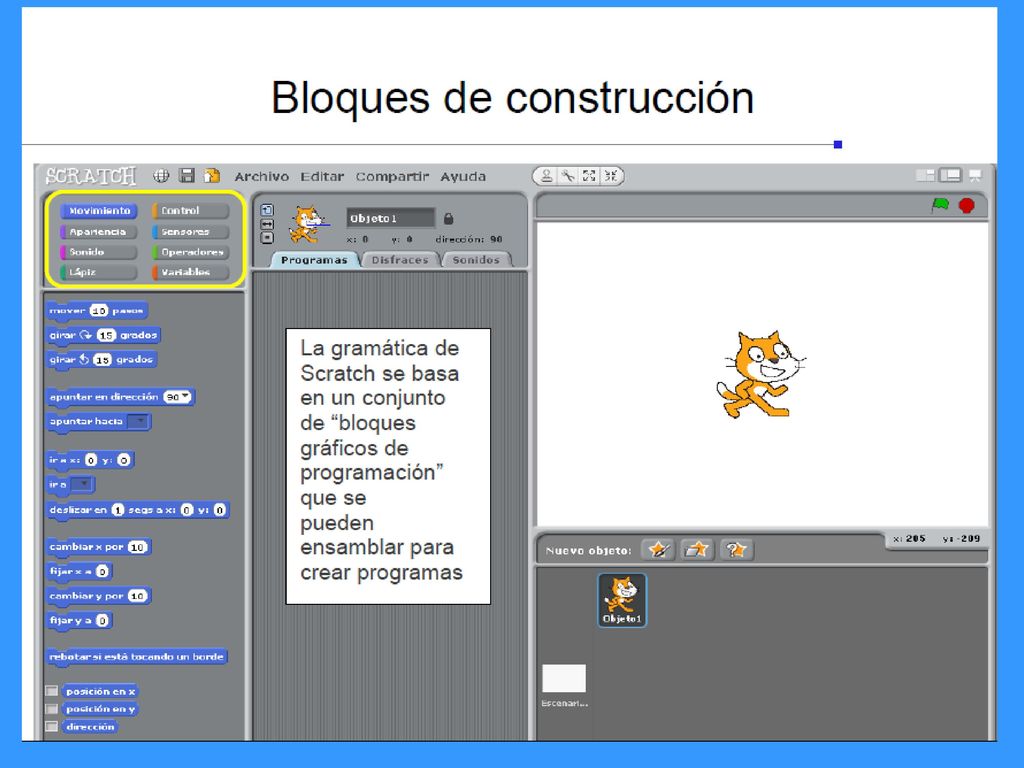
Task: Select the no-rotation style button
Action: pyautogui.click(x=267, y=238)
